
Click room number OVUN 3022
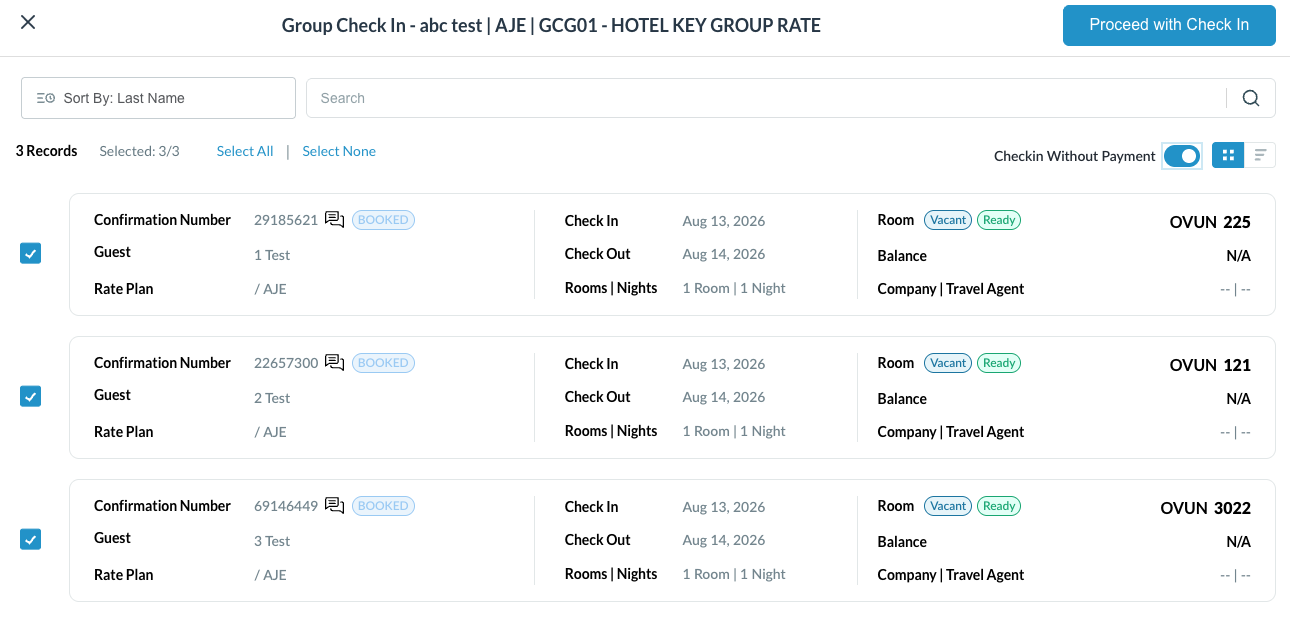pyautogui.click(x=1206, y=508)
